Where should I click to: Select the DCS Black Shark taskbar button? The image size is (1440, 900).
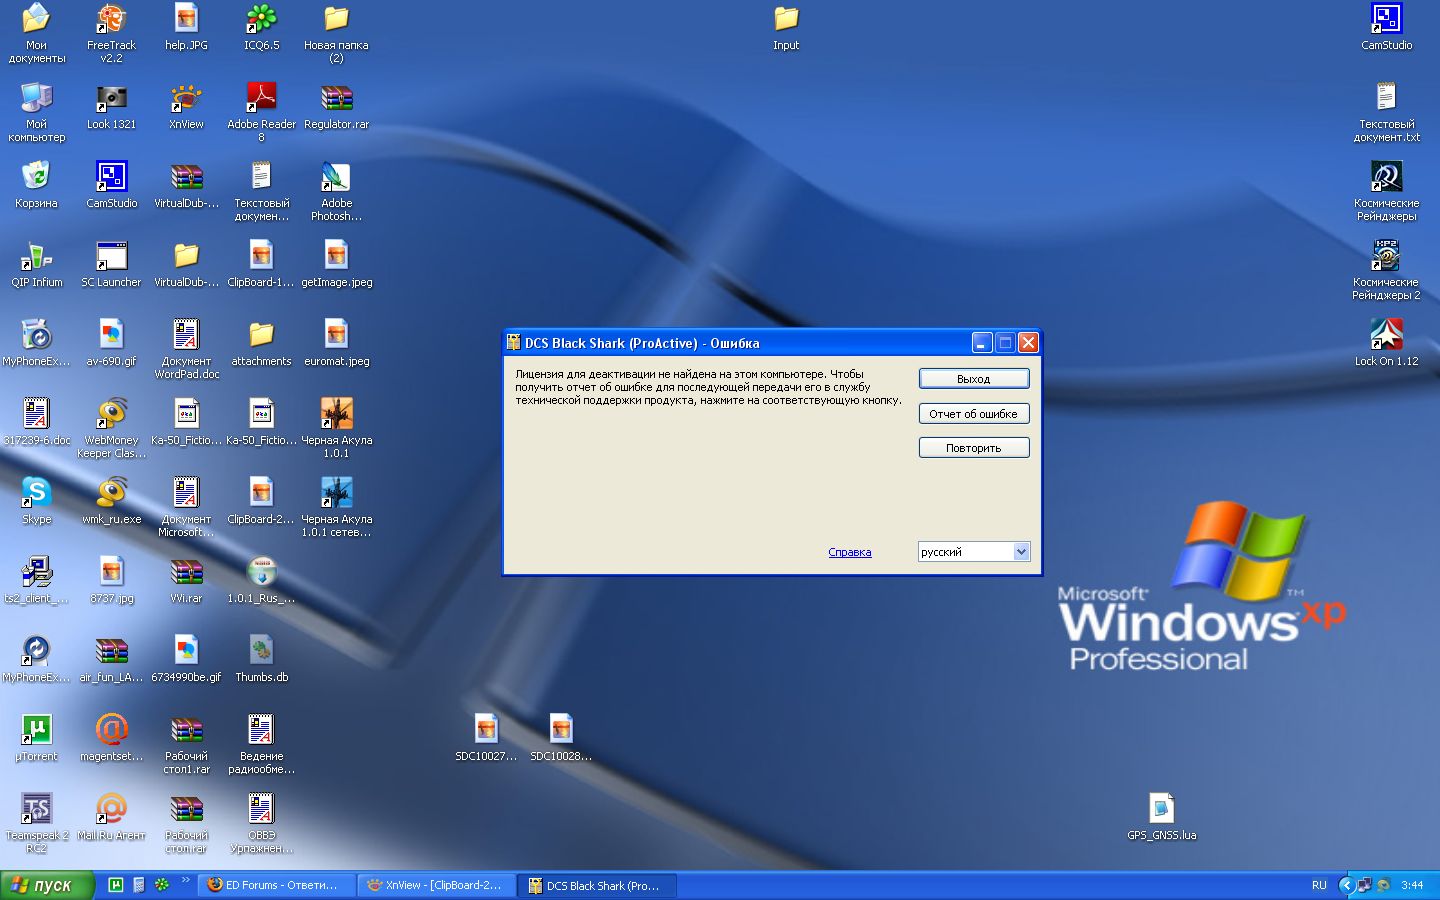click(x=599, y=885)
